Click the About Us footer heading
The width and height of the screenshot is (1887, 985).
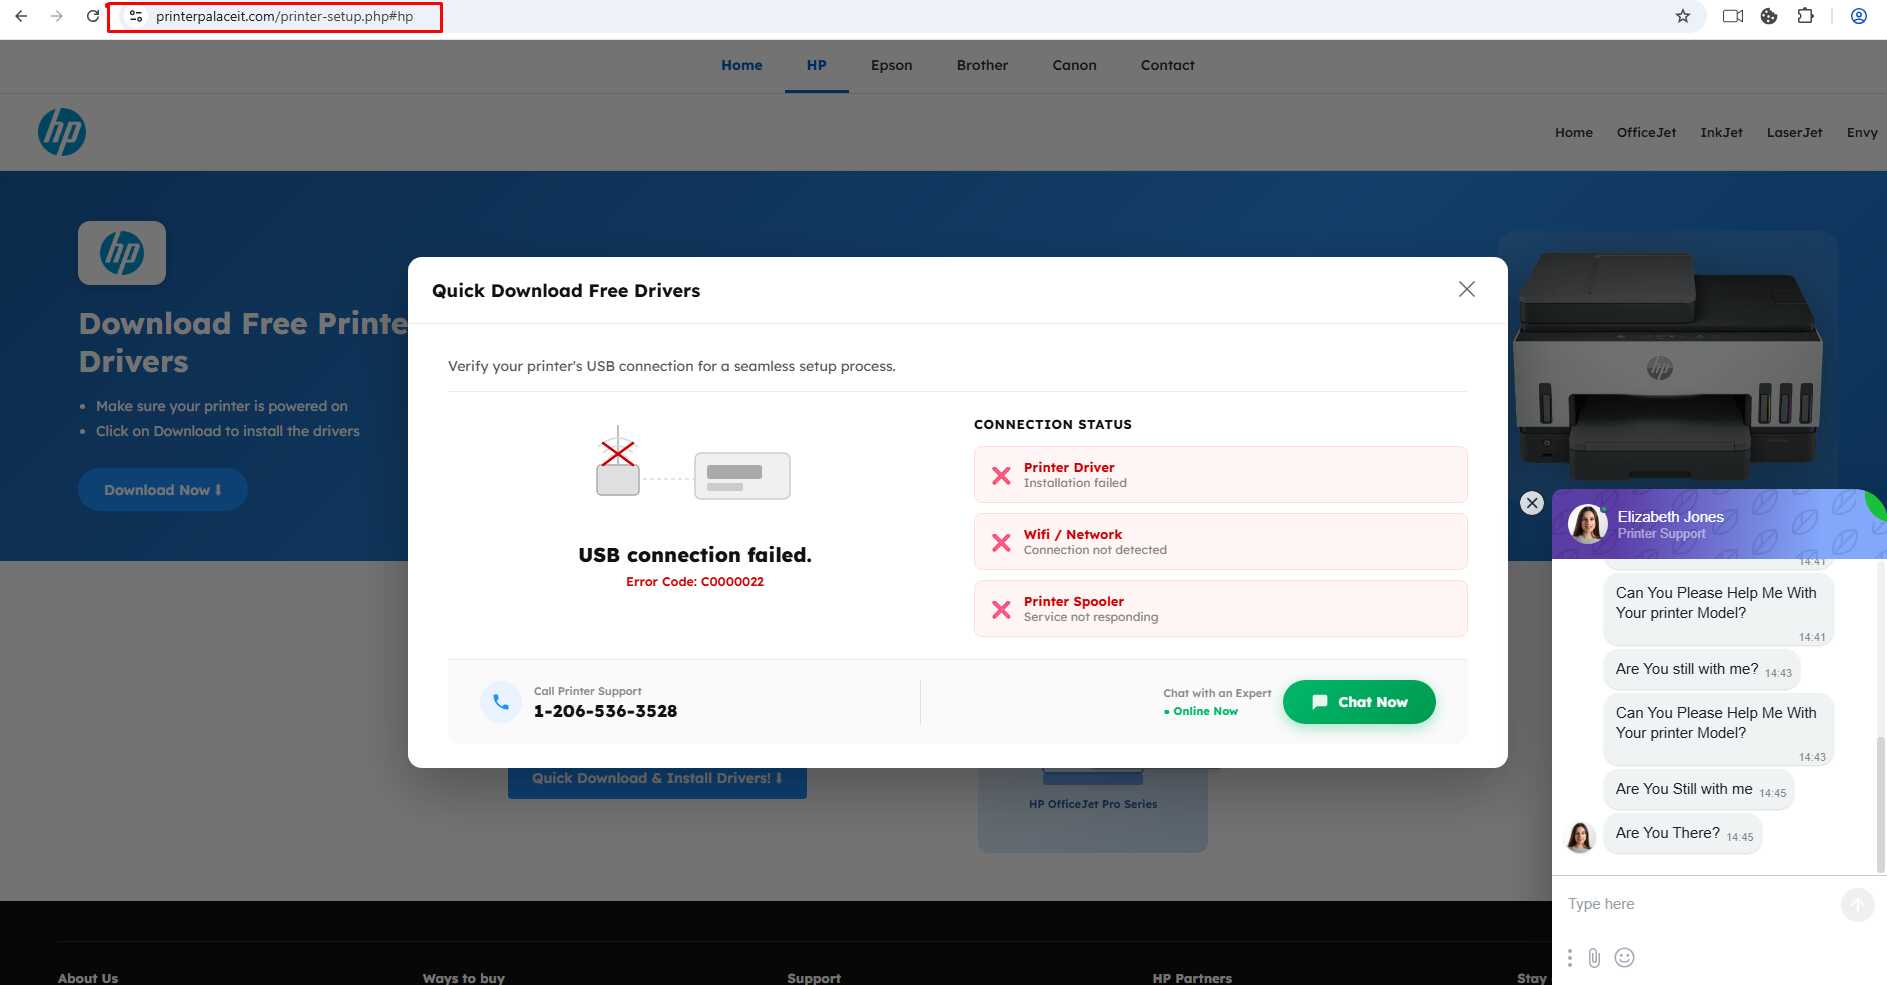click(x=88, y=978)
